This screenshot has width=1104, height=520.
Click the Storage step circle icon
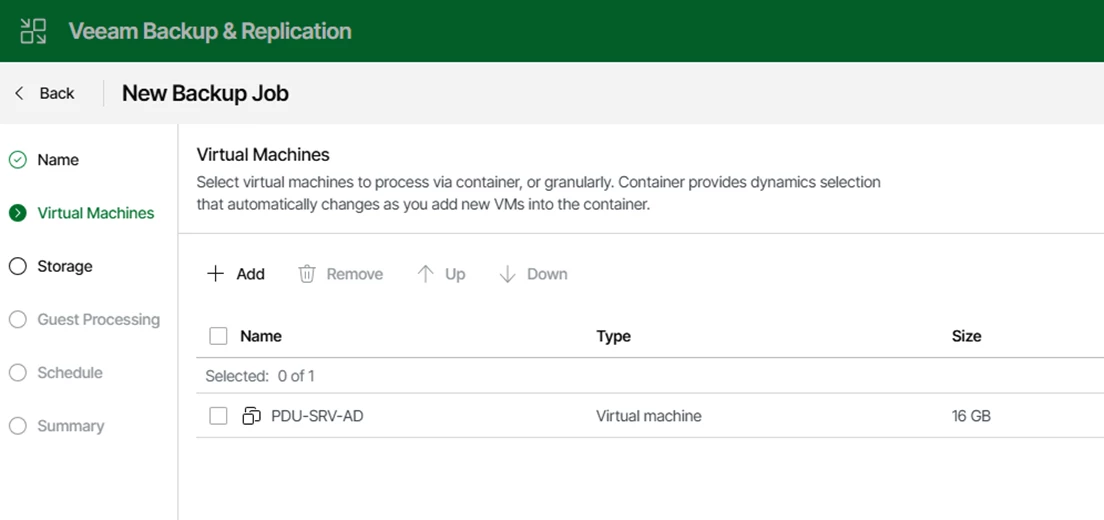pyautogui.click(x=18, y=266)
